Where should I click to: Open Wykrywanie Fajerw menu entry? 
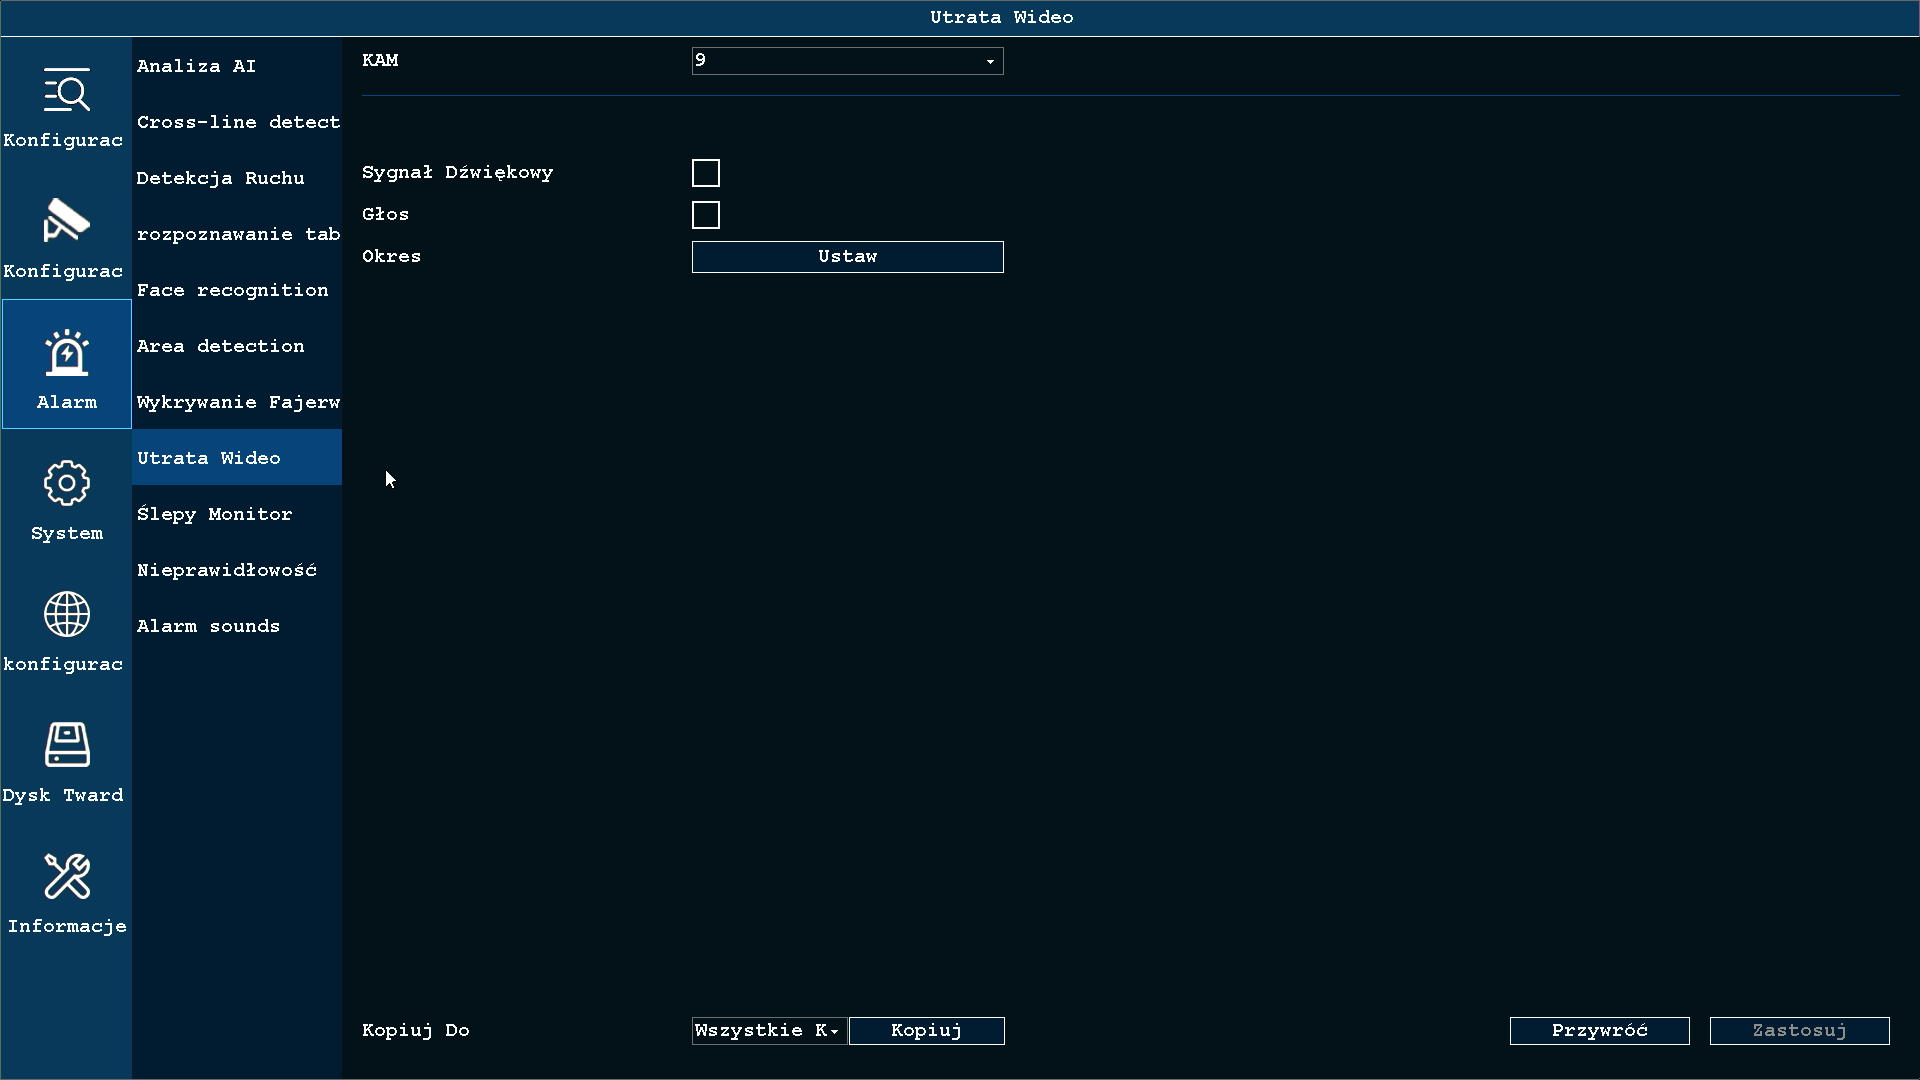coord(237,402)
